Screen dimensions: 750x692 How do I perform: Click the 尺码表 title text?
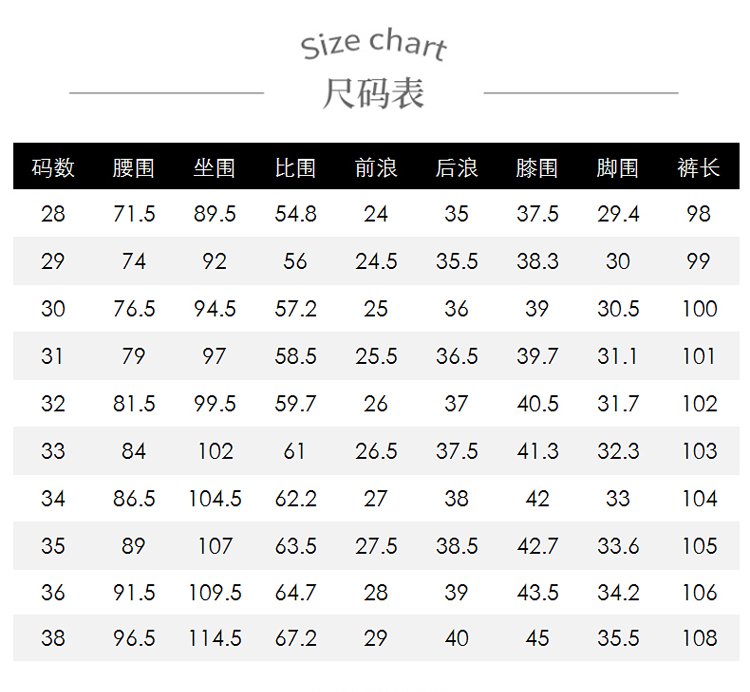(374, 93)
